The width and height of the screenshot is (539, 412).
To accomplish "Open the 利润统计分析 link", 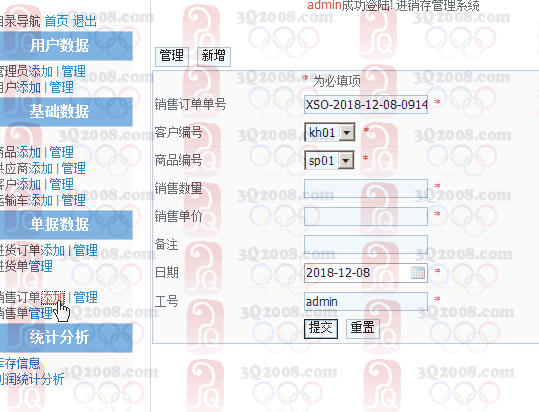I will click(32, 379).
